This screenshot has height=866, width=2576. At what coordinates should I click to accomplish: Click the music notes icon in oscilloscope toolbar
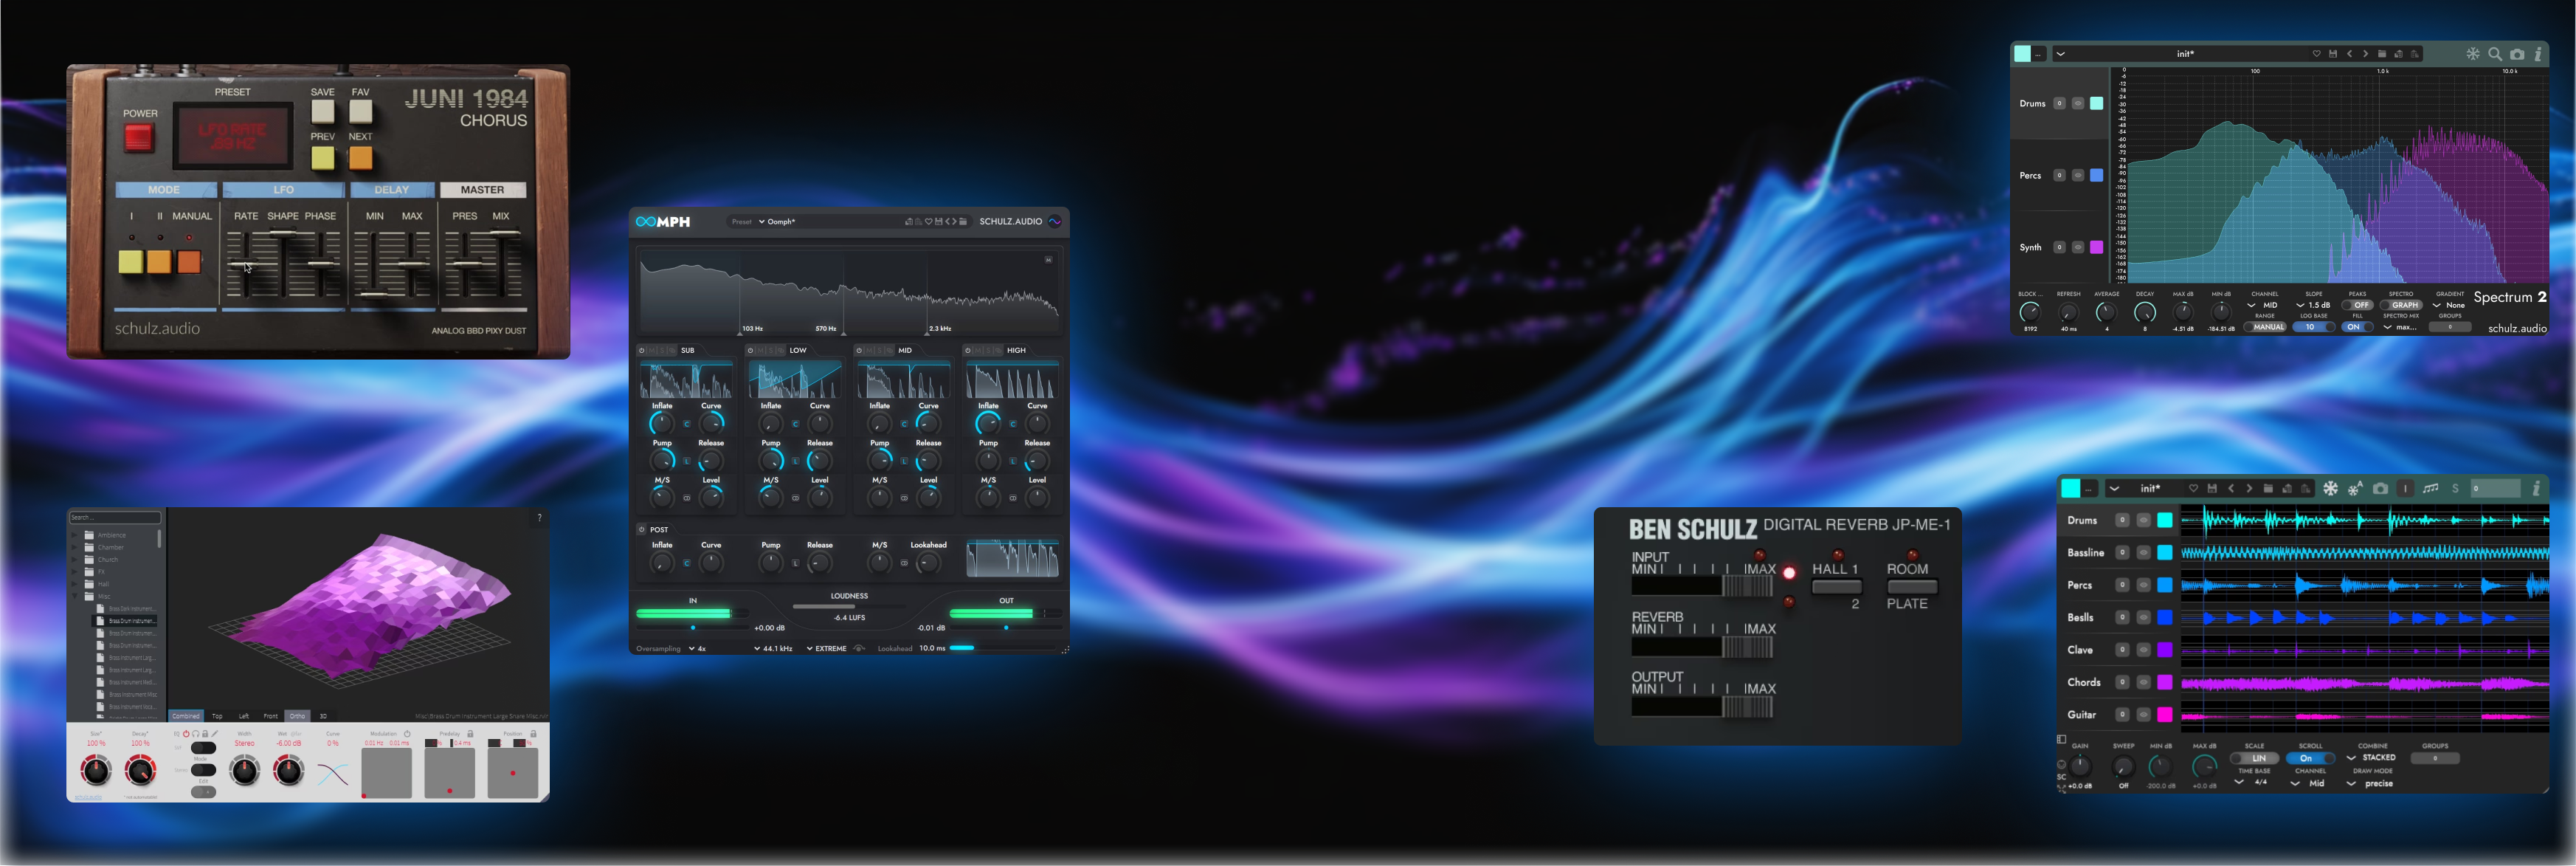coord(2430,488)
